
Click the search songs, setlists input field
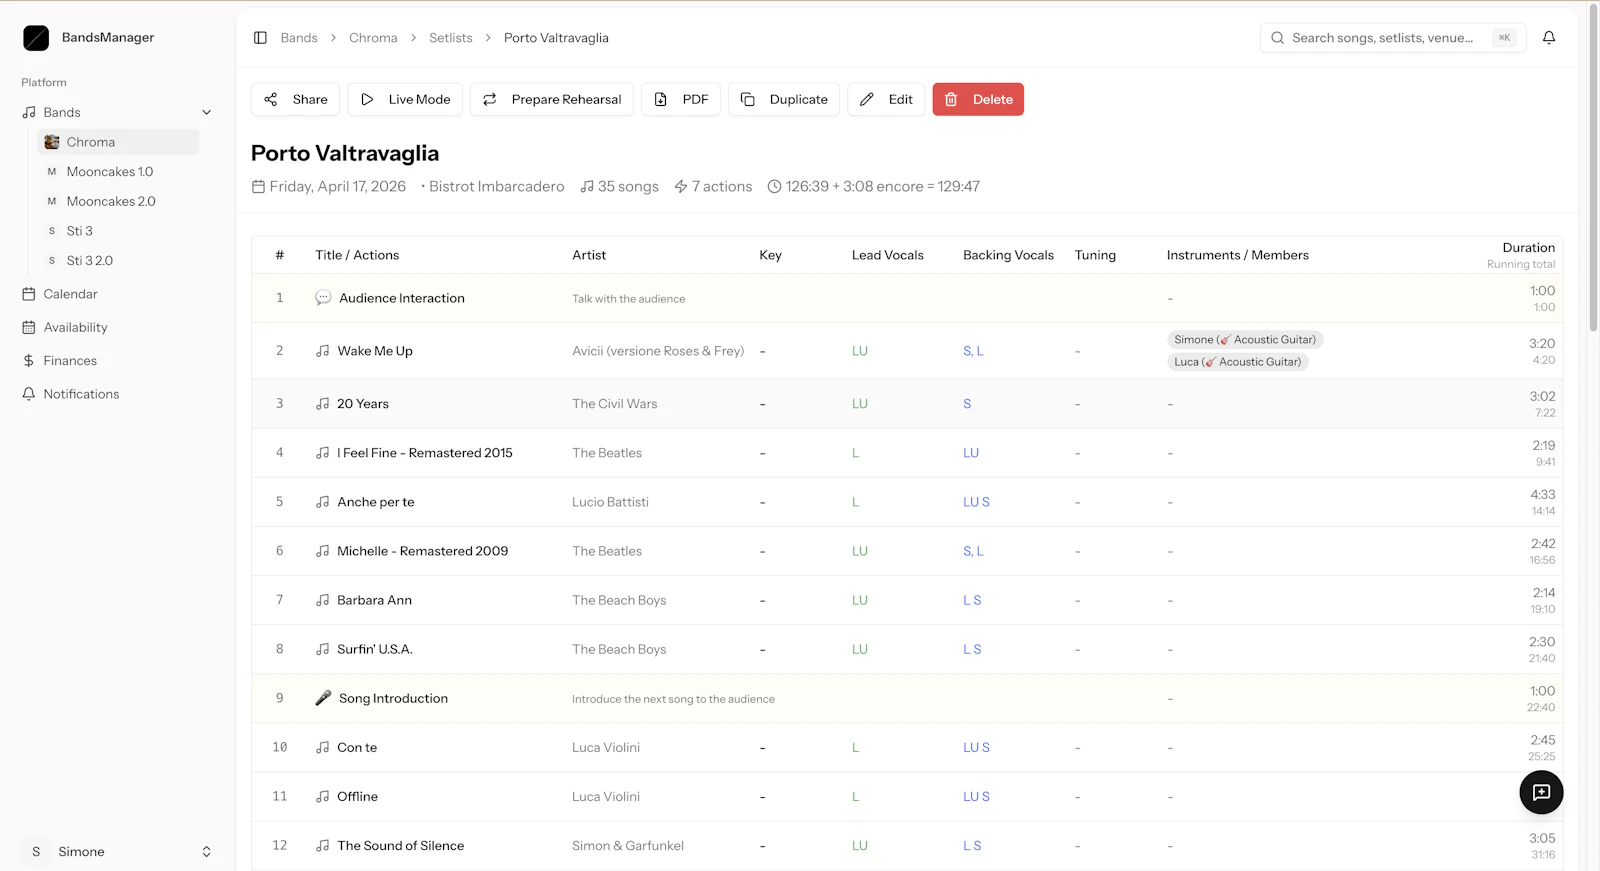tap(1393, 38)
